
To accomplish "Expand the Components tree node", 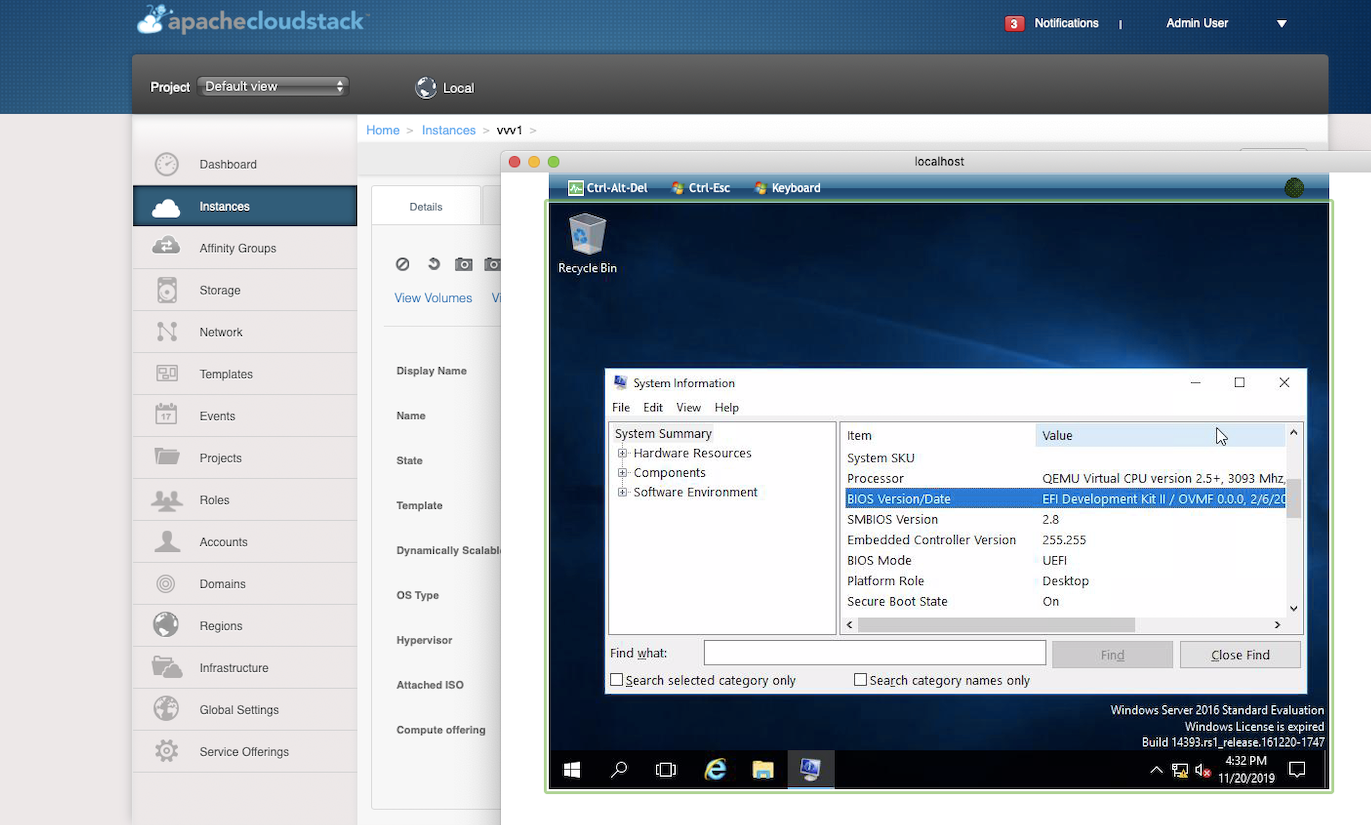I will (622, 473).
